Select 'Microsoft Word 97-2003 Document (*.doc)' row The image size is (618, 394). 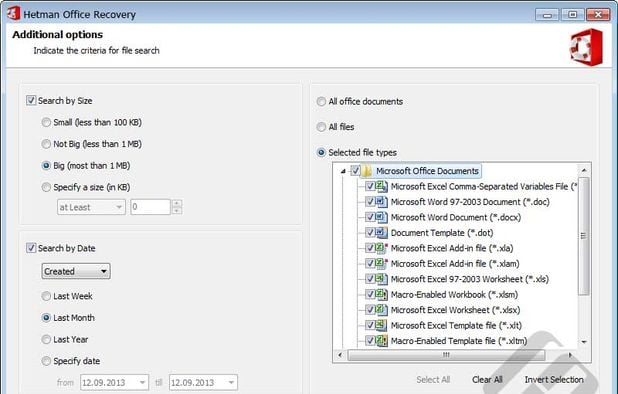[x=470, y=202]
